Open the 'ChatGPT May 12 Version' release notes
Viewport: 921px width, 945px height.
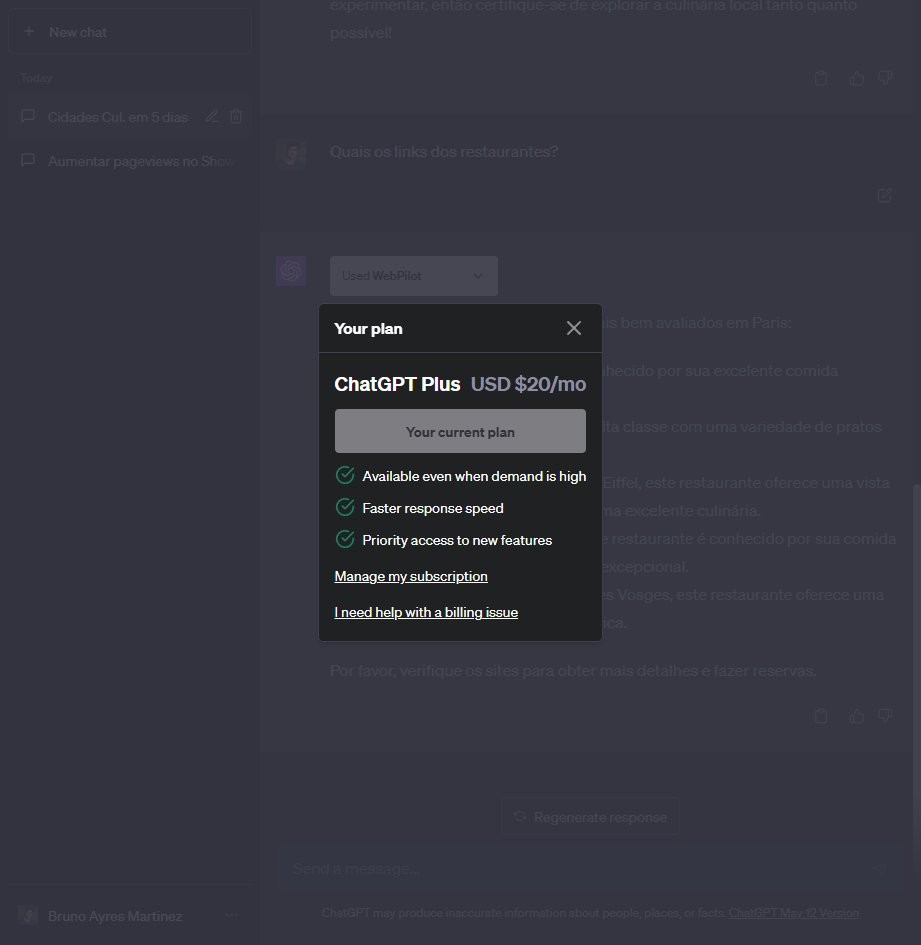pos(793,913)
